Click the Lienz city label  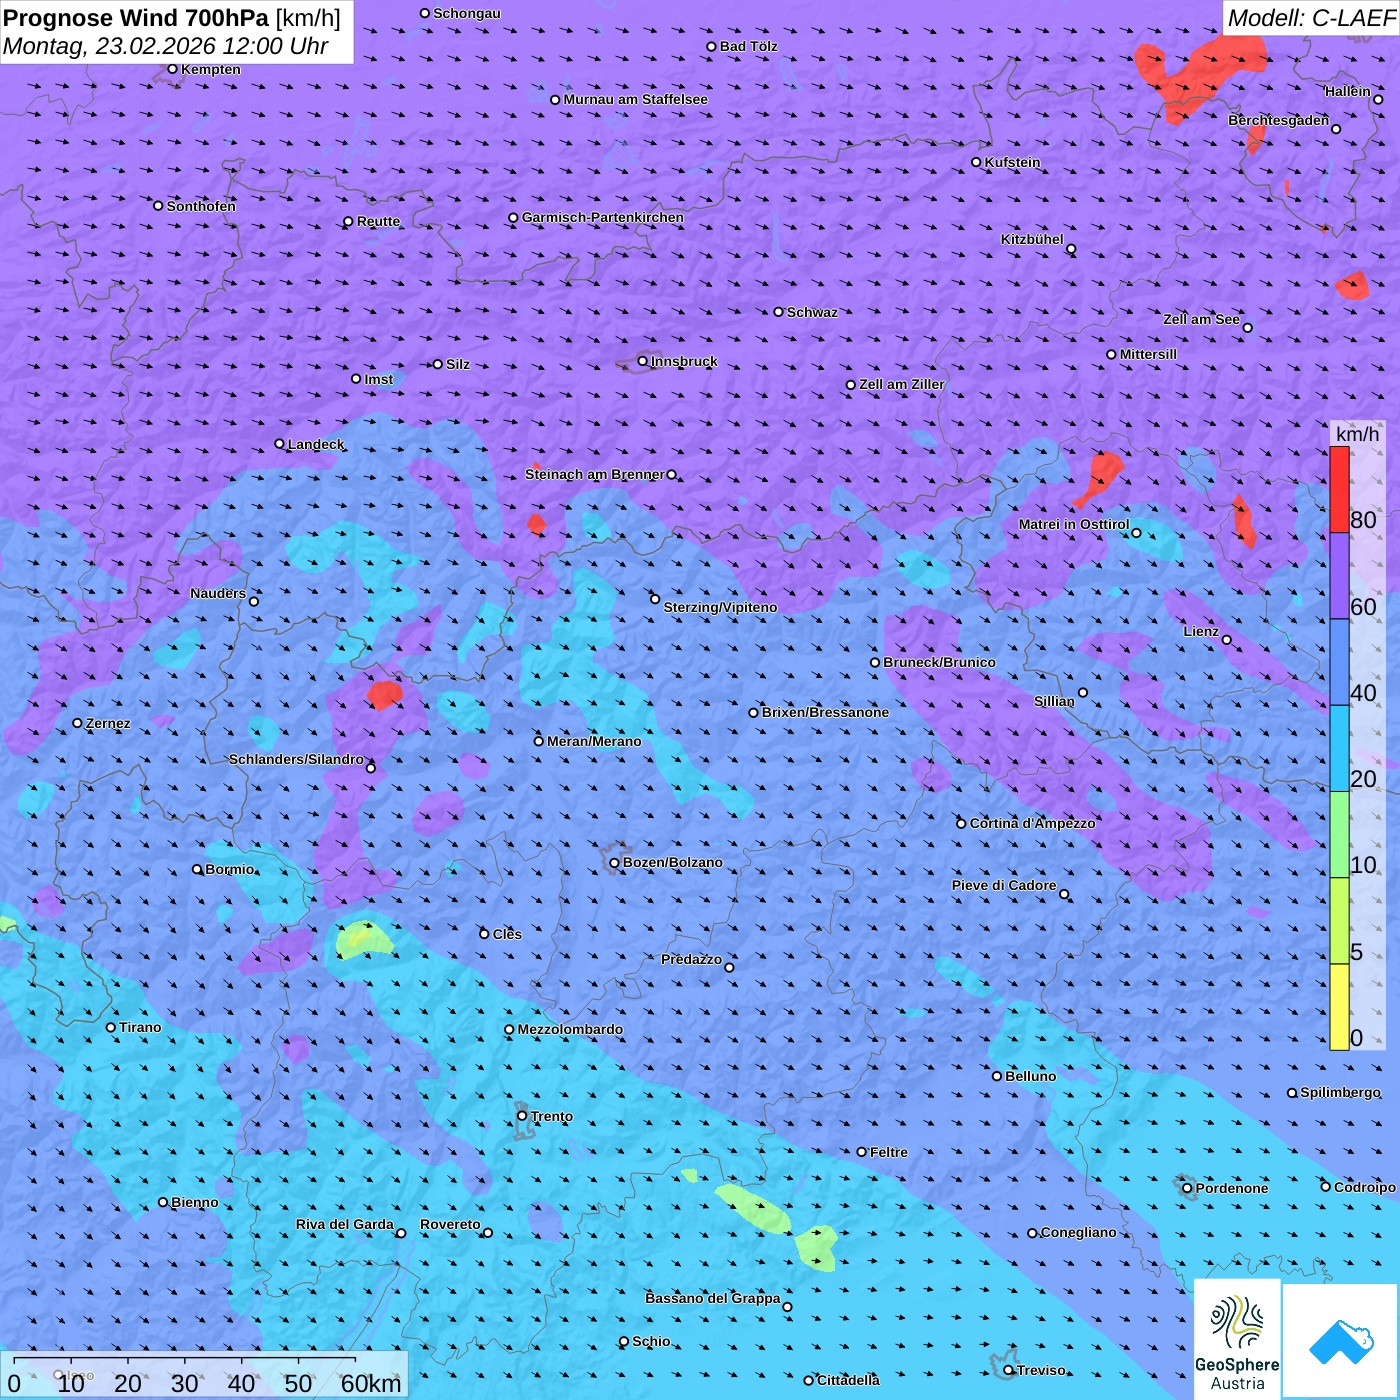pos(1201,631)
